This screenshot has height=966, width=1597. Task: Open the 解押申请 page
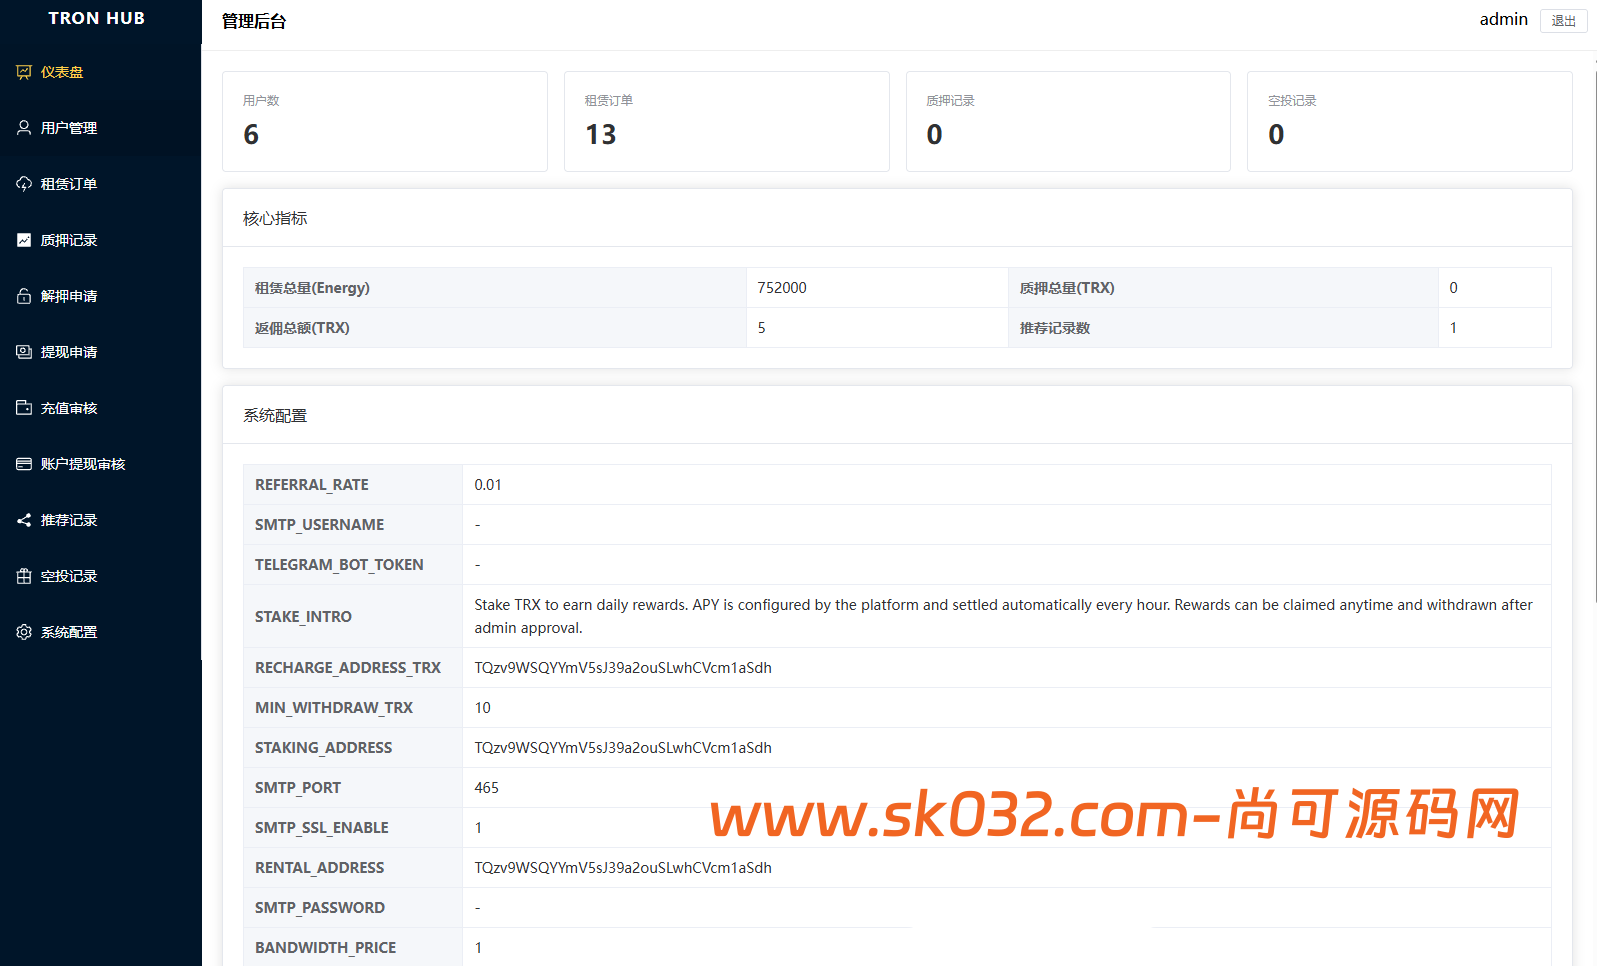pyautogui.click(x=100, y=296)
